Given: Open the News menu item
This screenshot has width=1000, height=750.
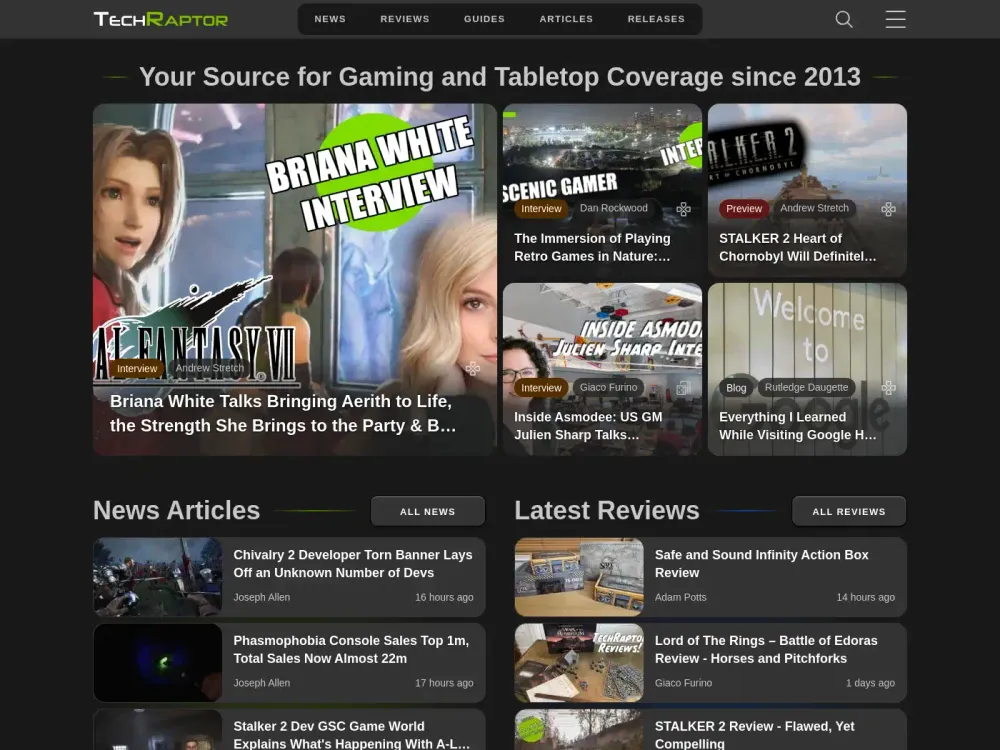Looking at the screenshot, I should [x=330, y=19].
